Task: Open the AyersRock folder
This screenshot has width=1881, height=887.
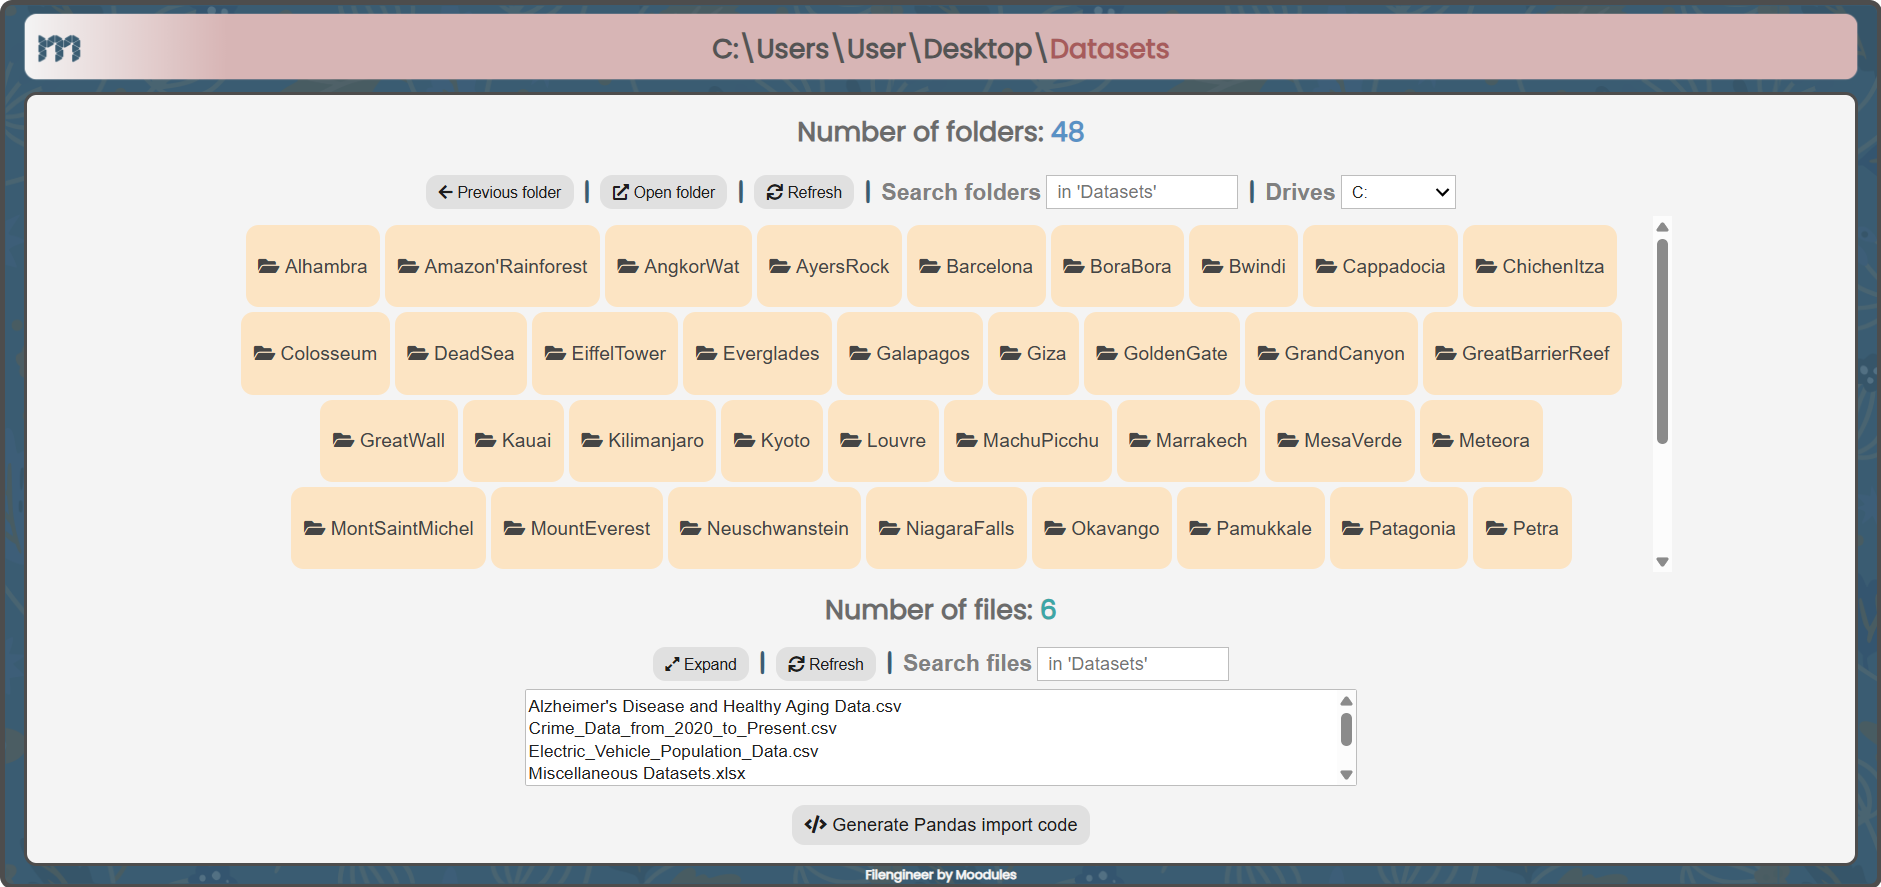Action: 829,266
